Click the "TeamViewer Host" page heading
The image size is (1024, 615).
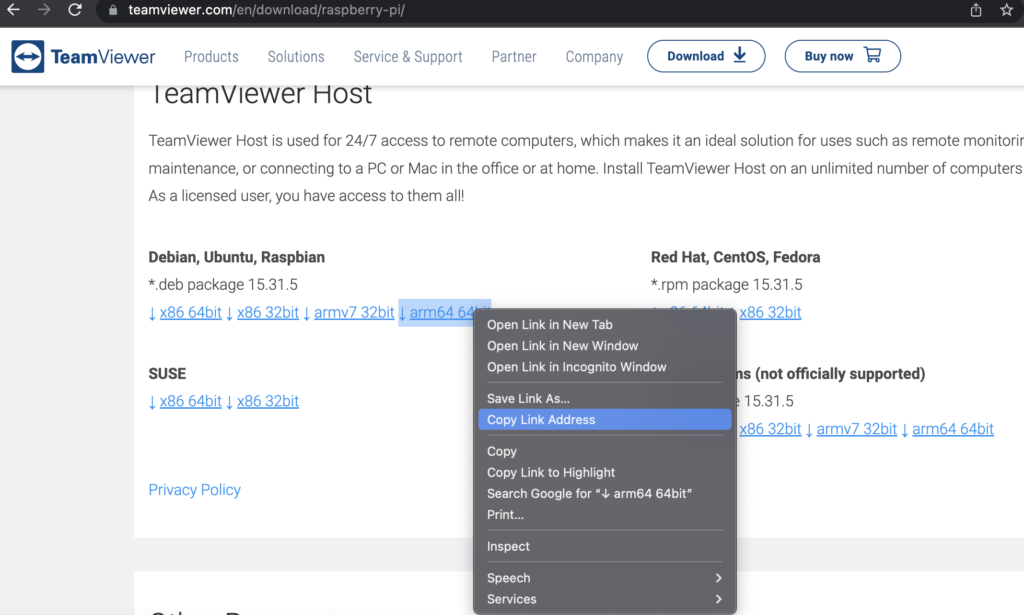point(261,94)
